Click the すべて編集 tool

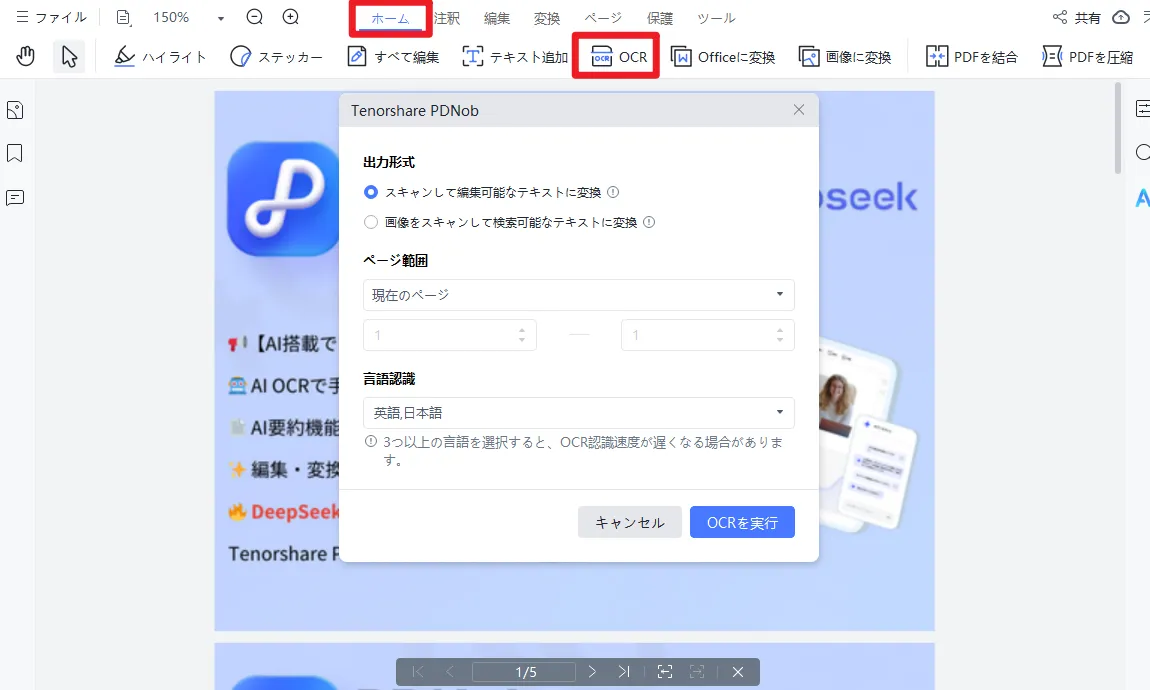pos(393,56)
